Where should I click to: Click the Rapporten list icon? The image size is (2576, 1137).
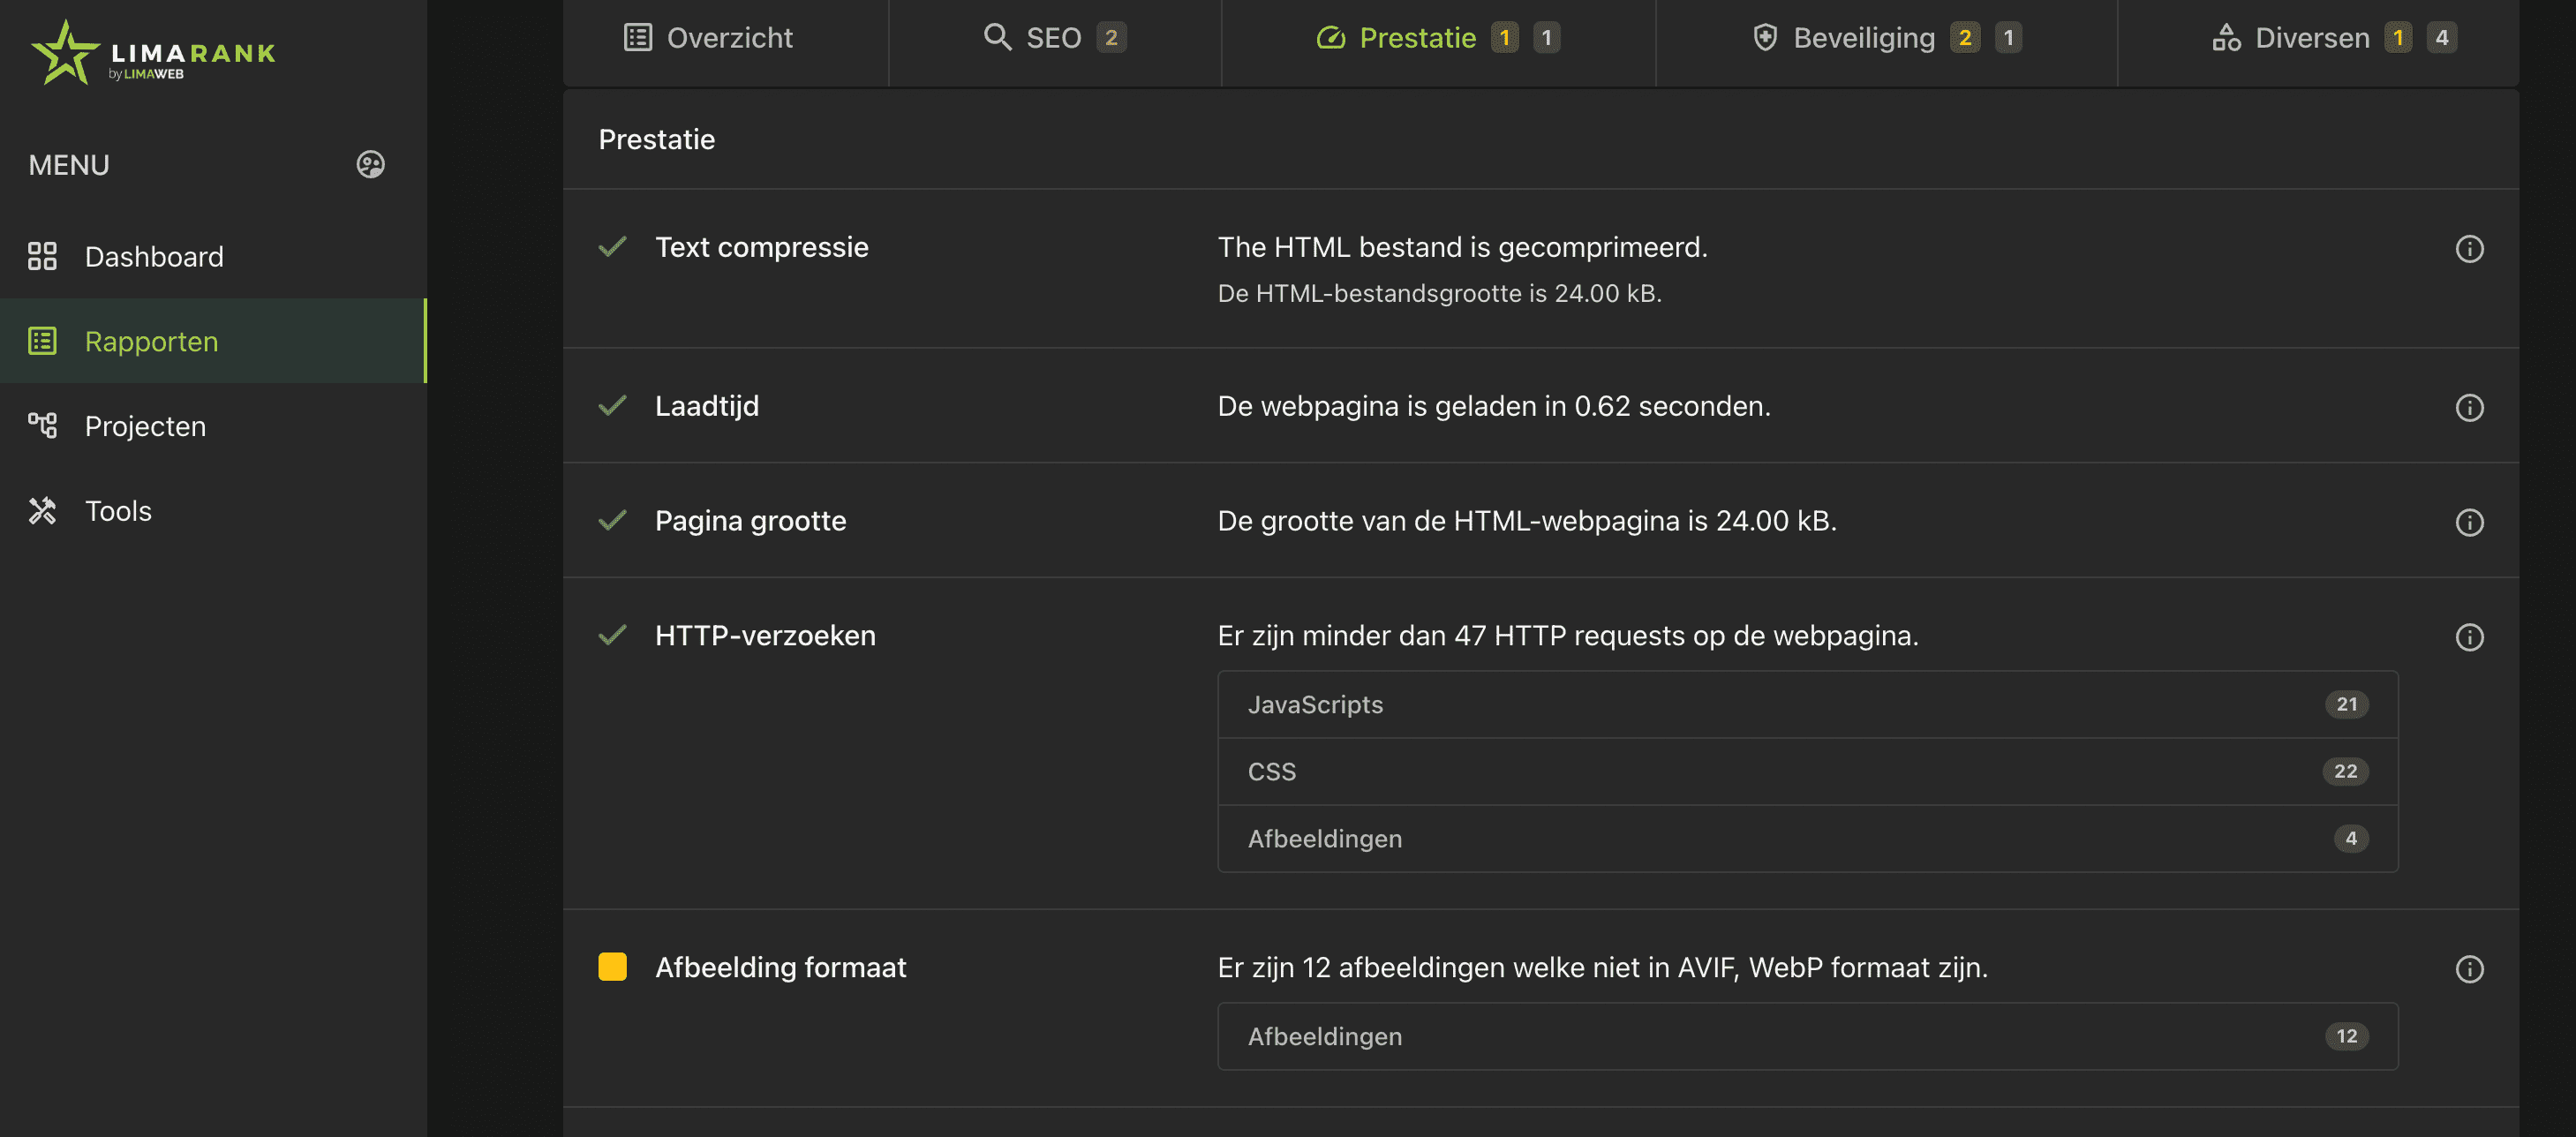coord(42,341)
